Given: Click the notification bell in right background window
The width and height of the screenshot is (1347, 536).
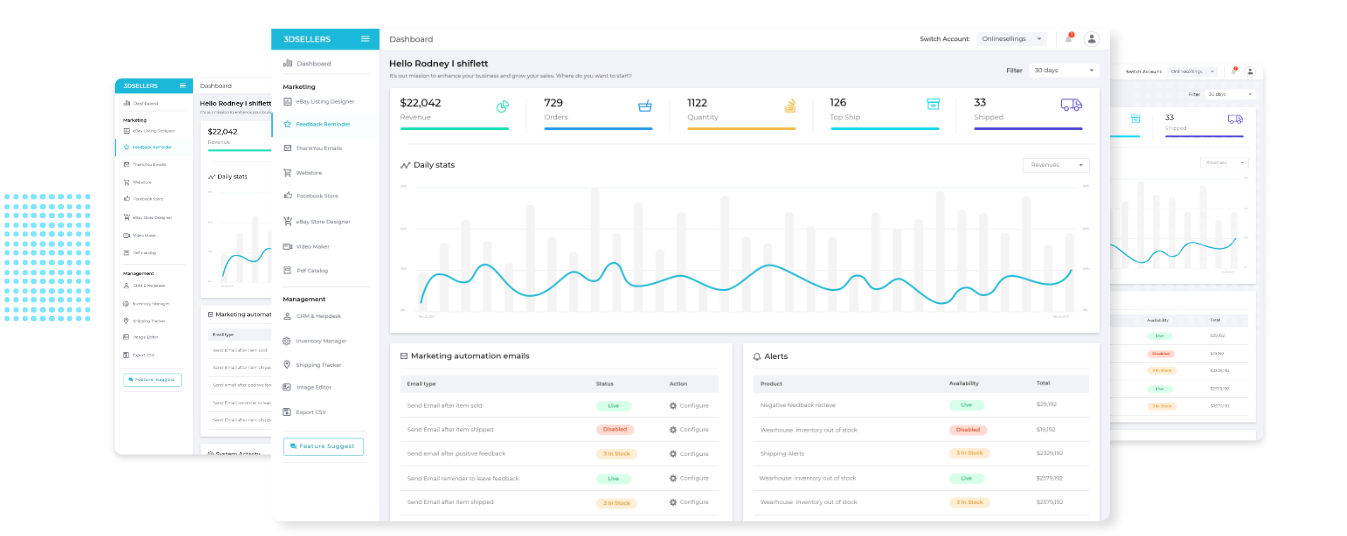Looking at the screenshot, I should 1234,71.
